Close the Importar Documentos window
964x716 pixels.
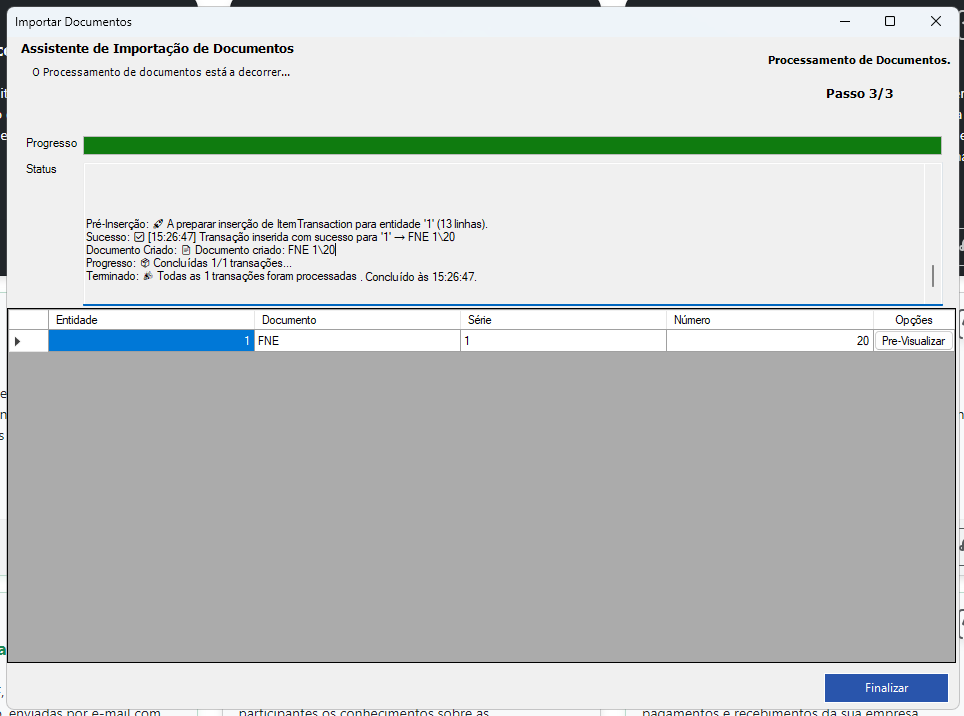(x=935, y=21)
